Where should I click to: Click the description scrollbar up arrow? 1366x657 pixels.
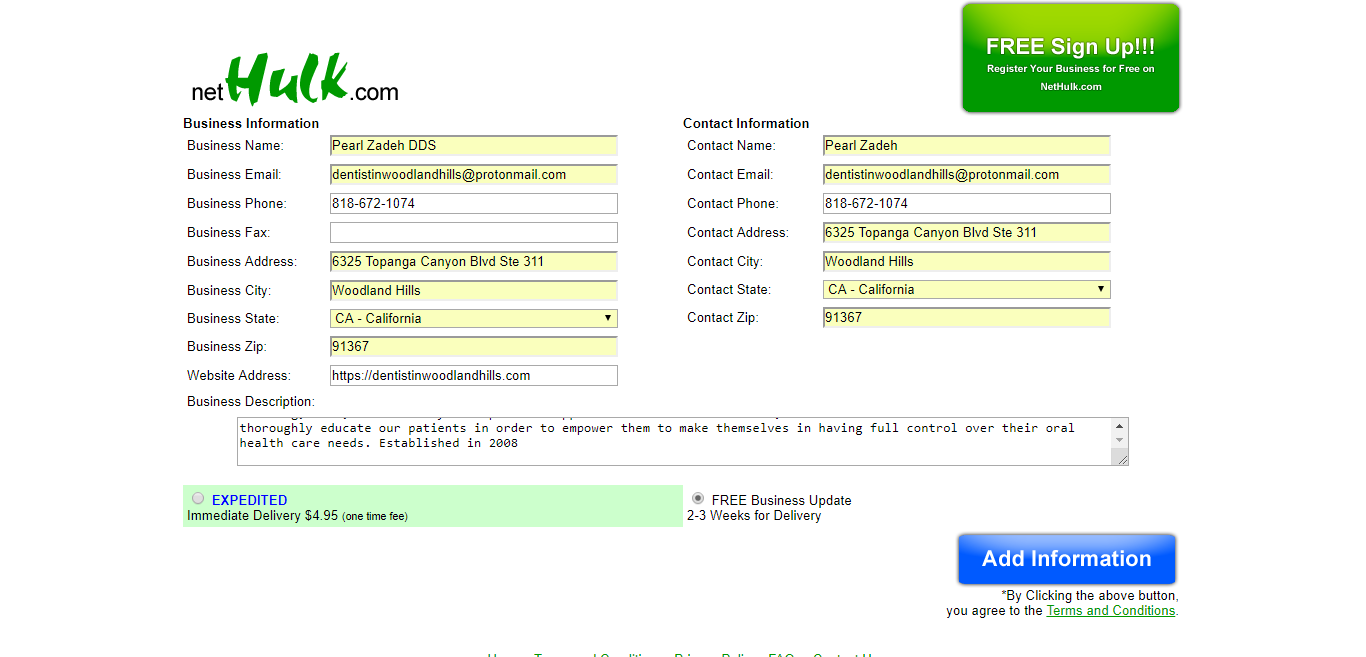tap(1120, 426)
